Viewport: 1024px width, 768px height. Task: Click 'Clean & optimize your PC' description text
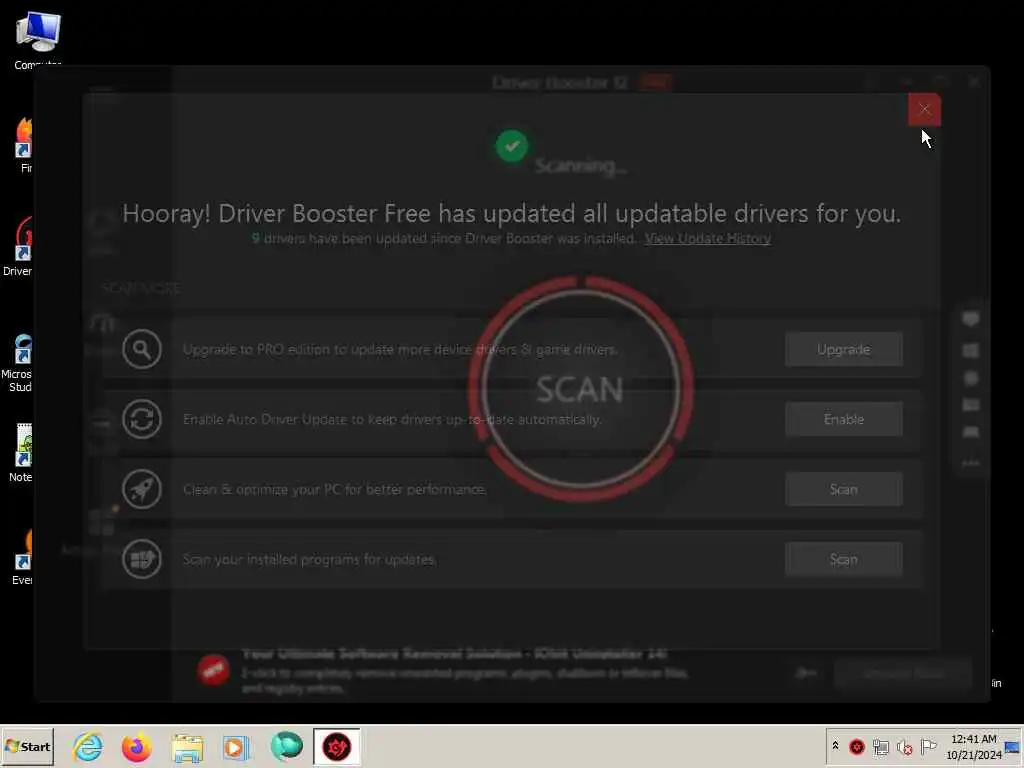[334, 489]
